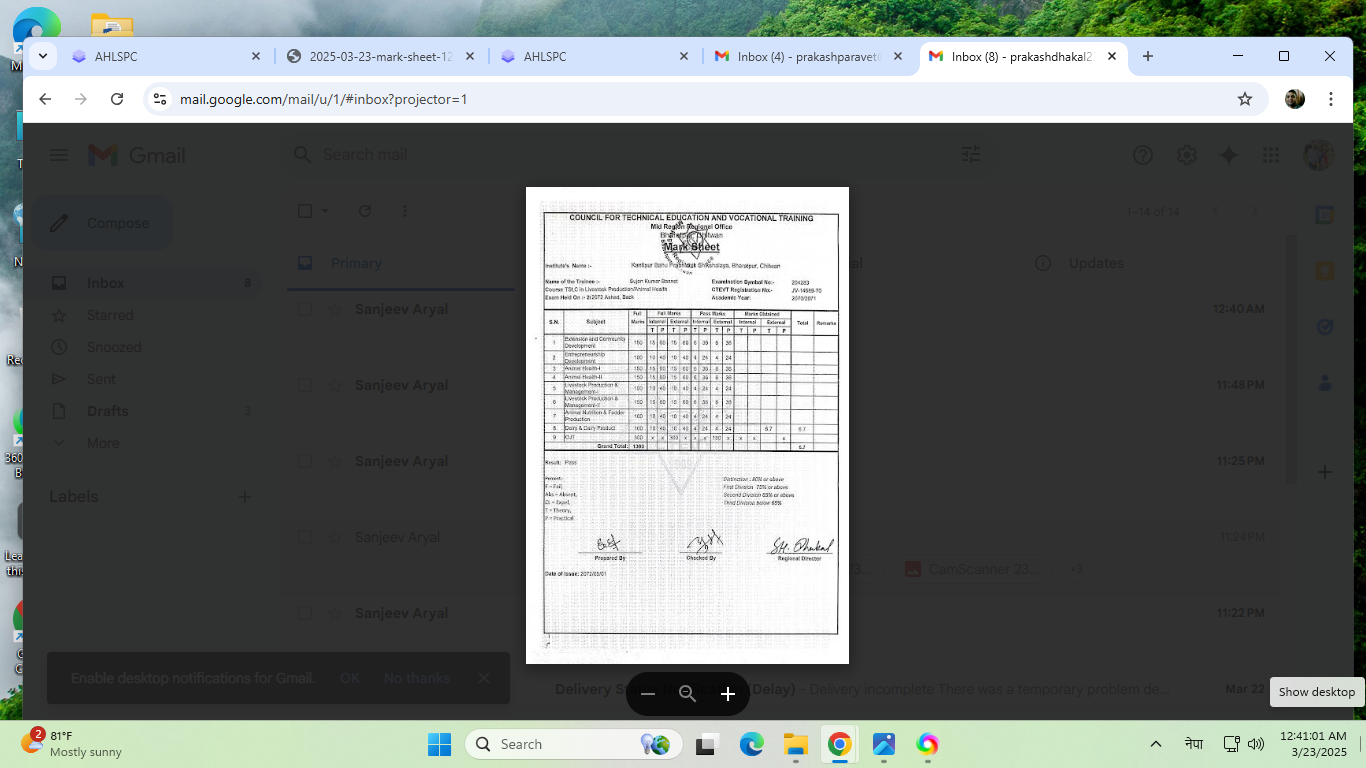This screenshot has width=1366, height=768.
Task: Open the Starred folder
Action: click(110, 315)
